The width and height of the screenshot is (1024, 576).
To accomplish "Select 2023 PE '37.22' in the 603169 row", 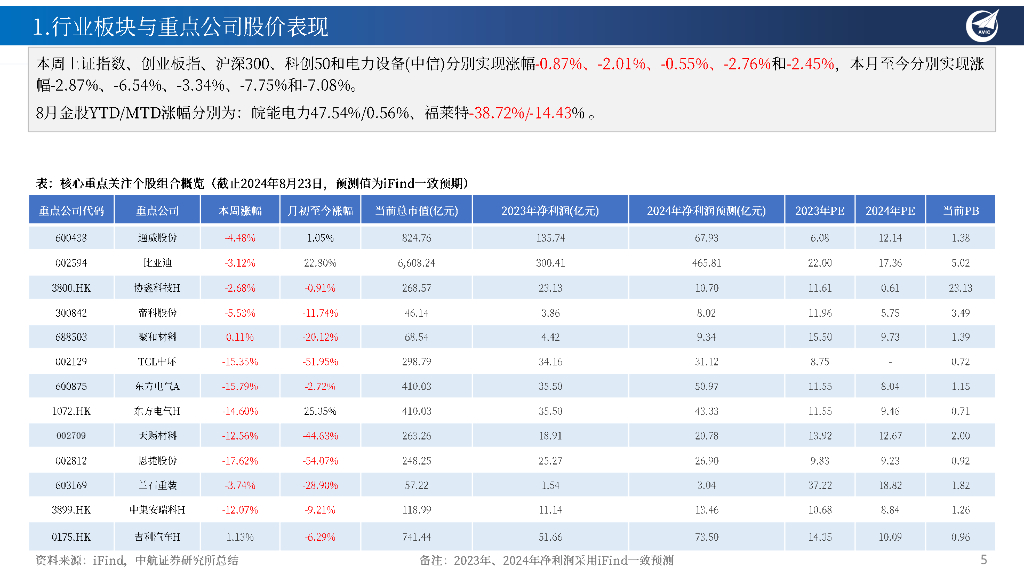I will click(820, 485).
